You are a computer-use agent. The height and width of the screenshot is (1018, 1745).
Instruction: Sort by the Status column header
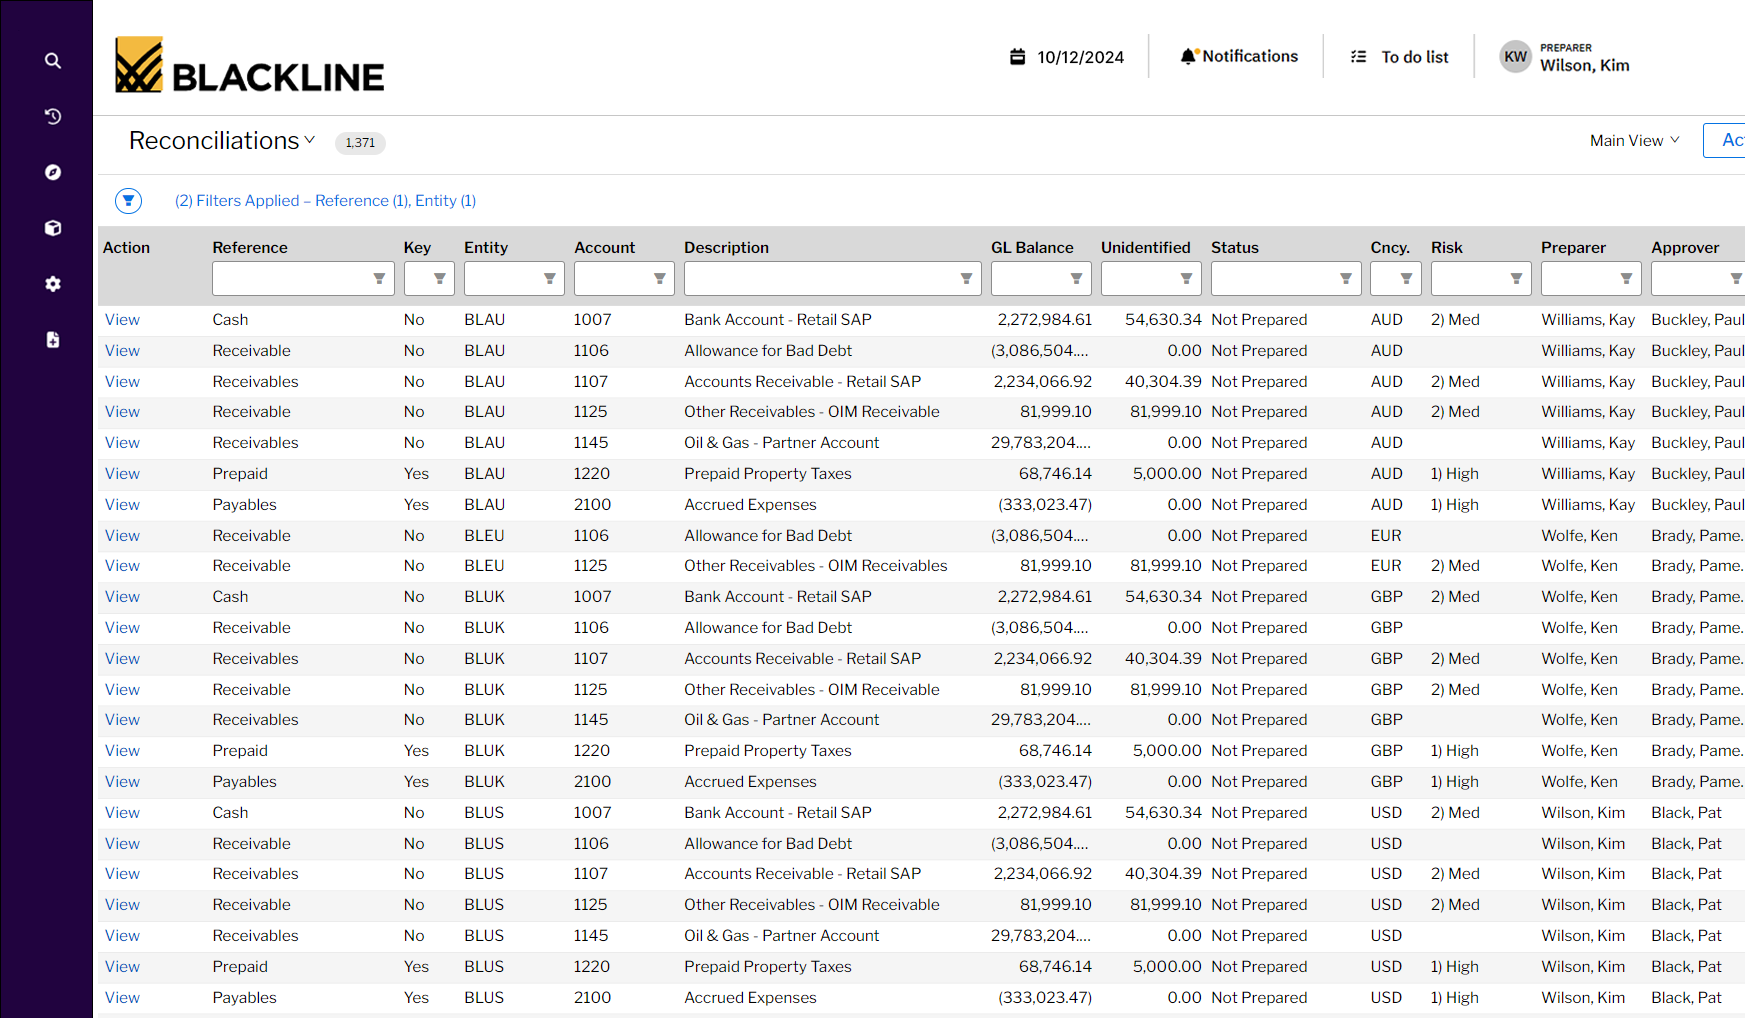tap(1235, 248)
